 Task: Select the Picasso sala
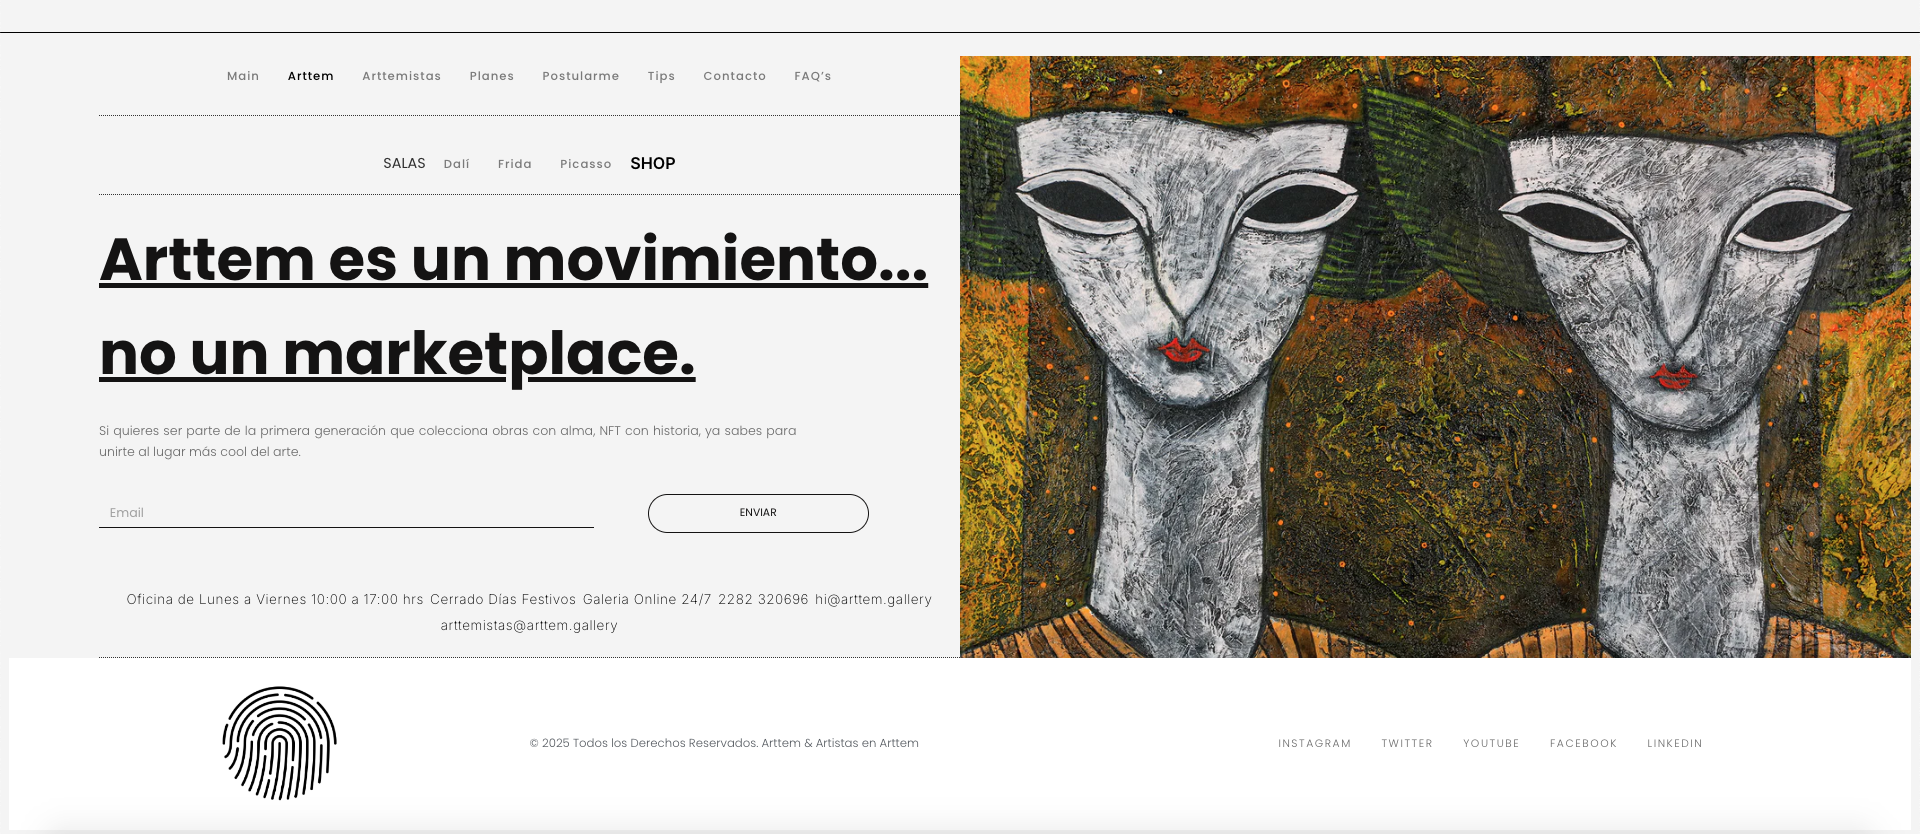click(x=586, y=164)
